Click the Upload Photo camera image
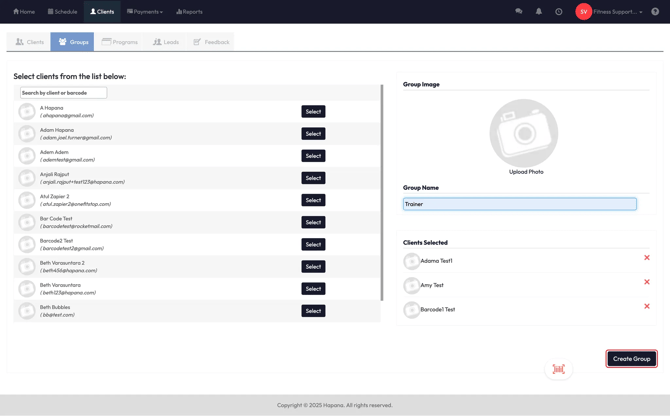Viewport: 670px width, 416px height. click(x=523, y=134)
